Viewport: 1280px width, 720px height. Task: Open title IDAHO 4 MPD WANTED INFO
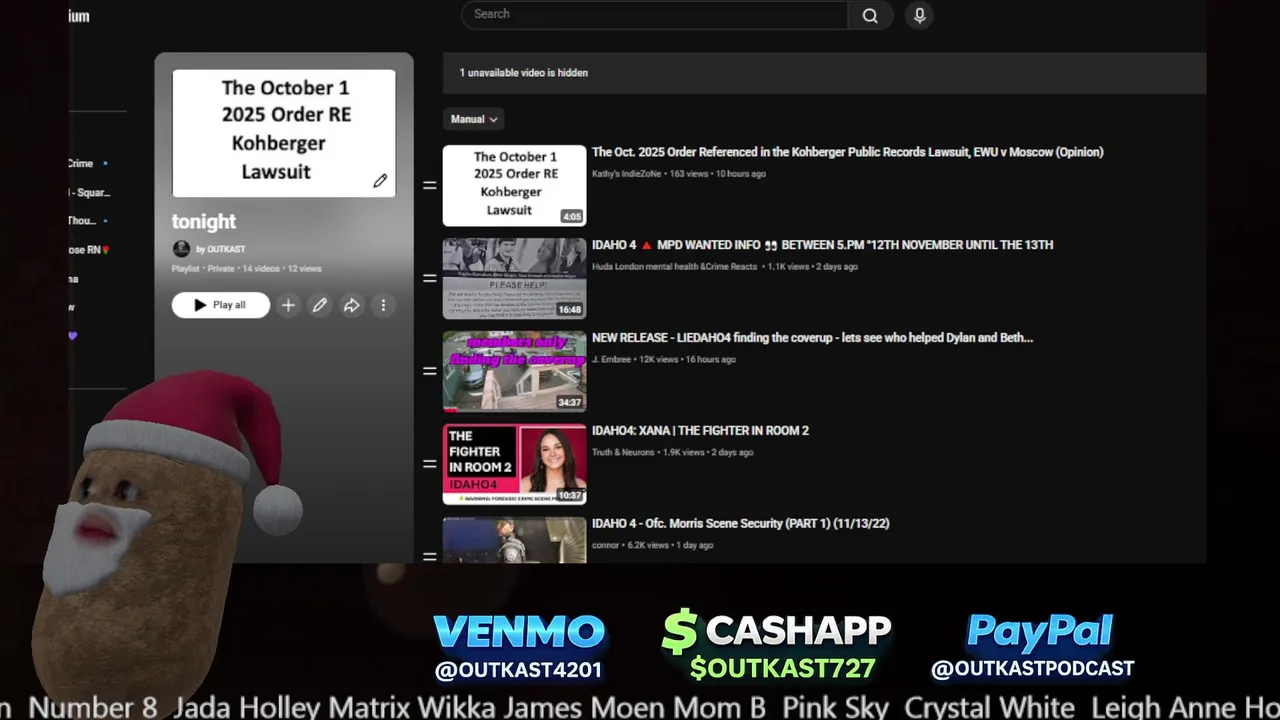tap(822, 245)
